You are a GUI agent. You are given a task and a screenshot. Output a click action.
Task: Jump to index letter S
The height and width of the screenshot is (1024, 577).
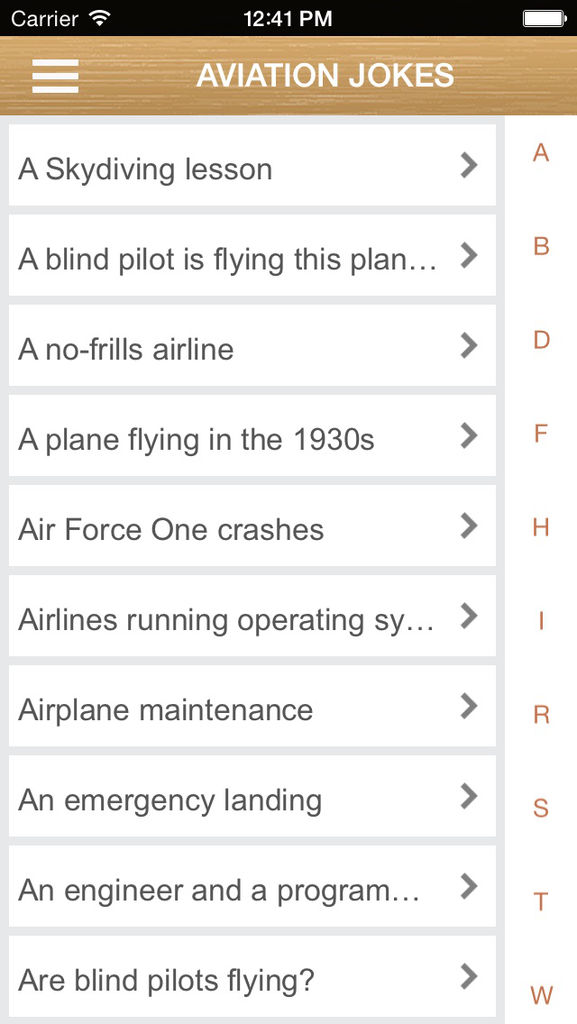click(x=540, y=808)
